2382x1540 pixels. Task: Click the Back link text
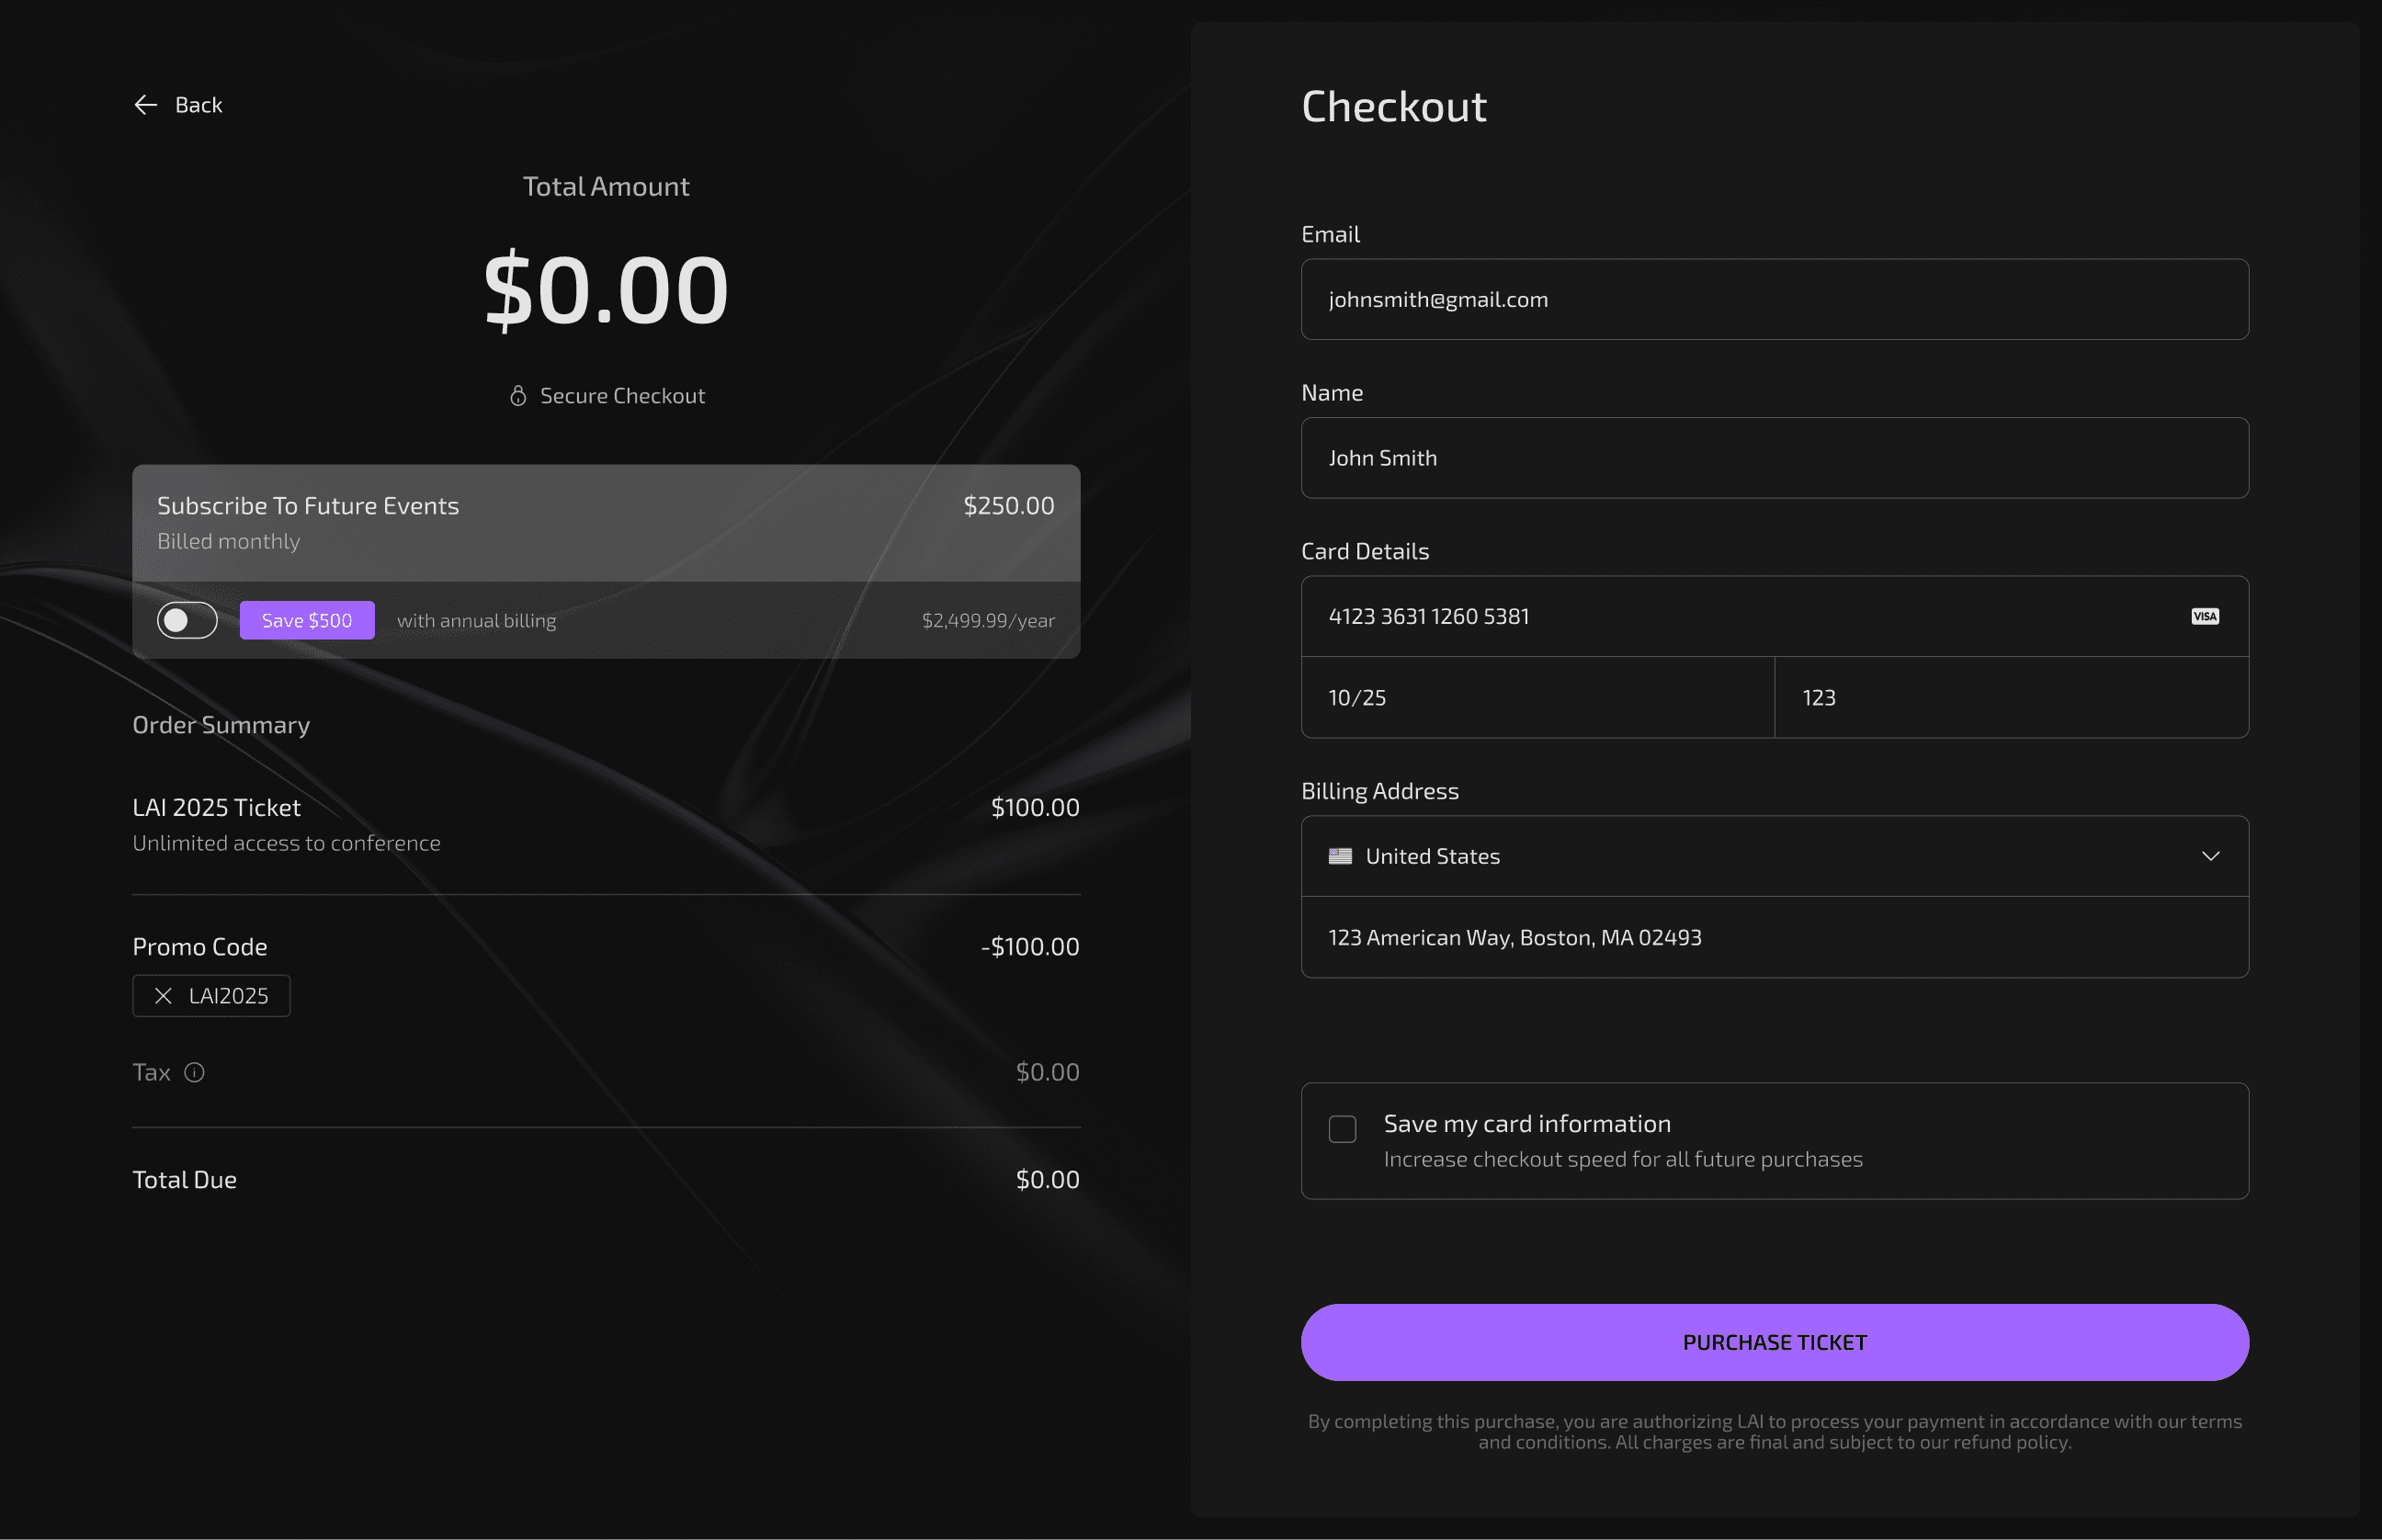point(199,105)
